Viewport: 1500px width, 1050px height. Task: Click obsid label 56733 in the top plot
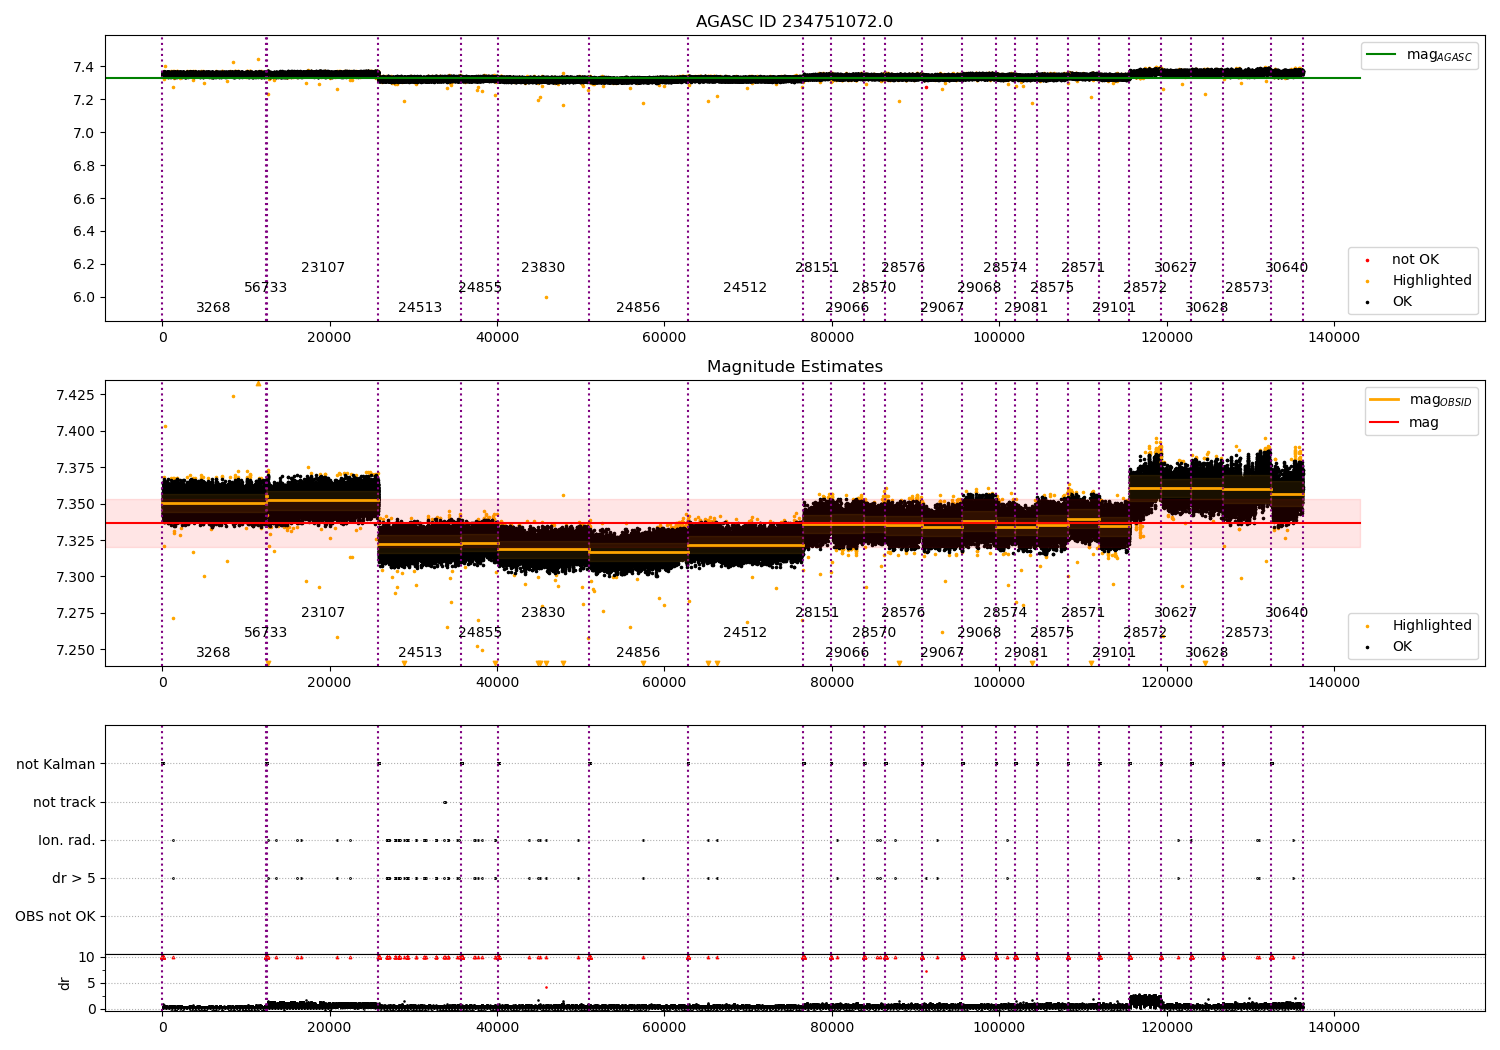pyautogui.click(x=266, y=288)
